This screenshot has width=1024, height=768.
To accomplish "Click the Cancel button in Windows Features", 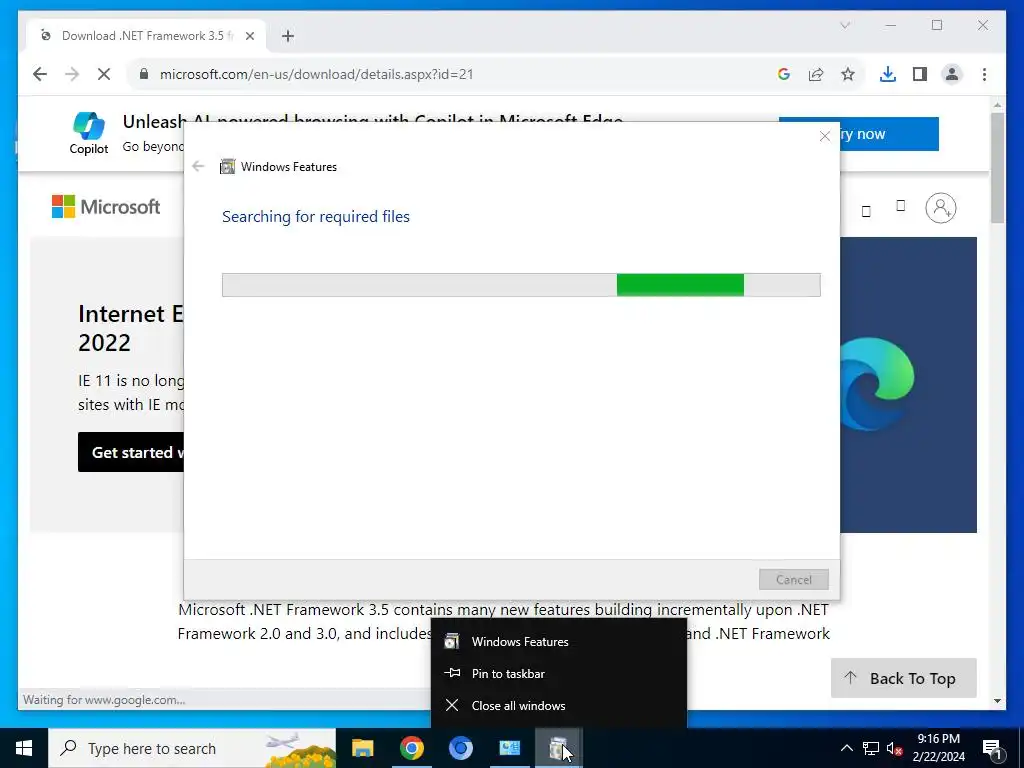I will [x=793, y=579].
